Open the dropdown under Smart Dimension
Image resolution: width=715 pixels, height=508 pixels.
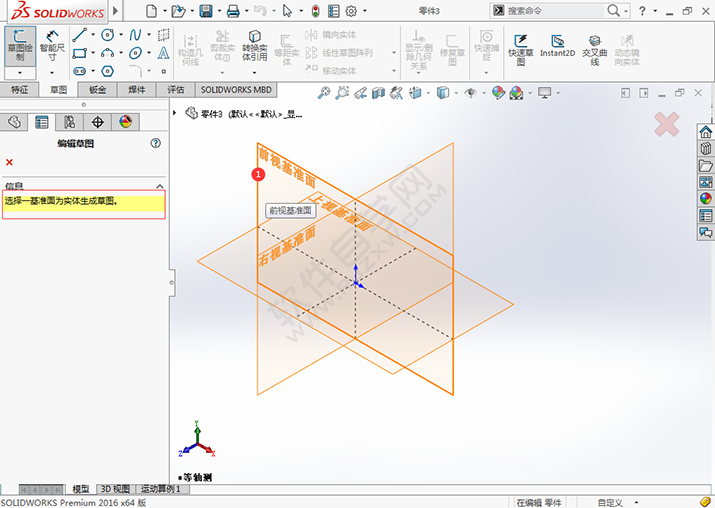point(52,72)
